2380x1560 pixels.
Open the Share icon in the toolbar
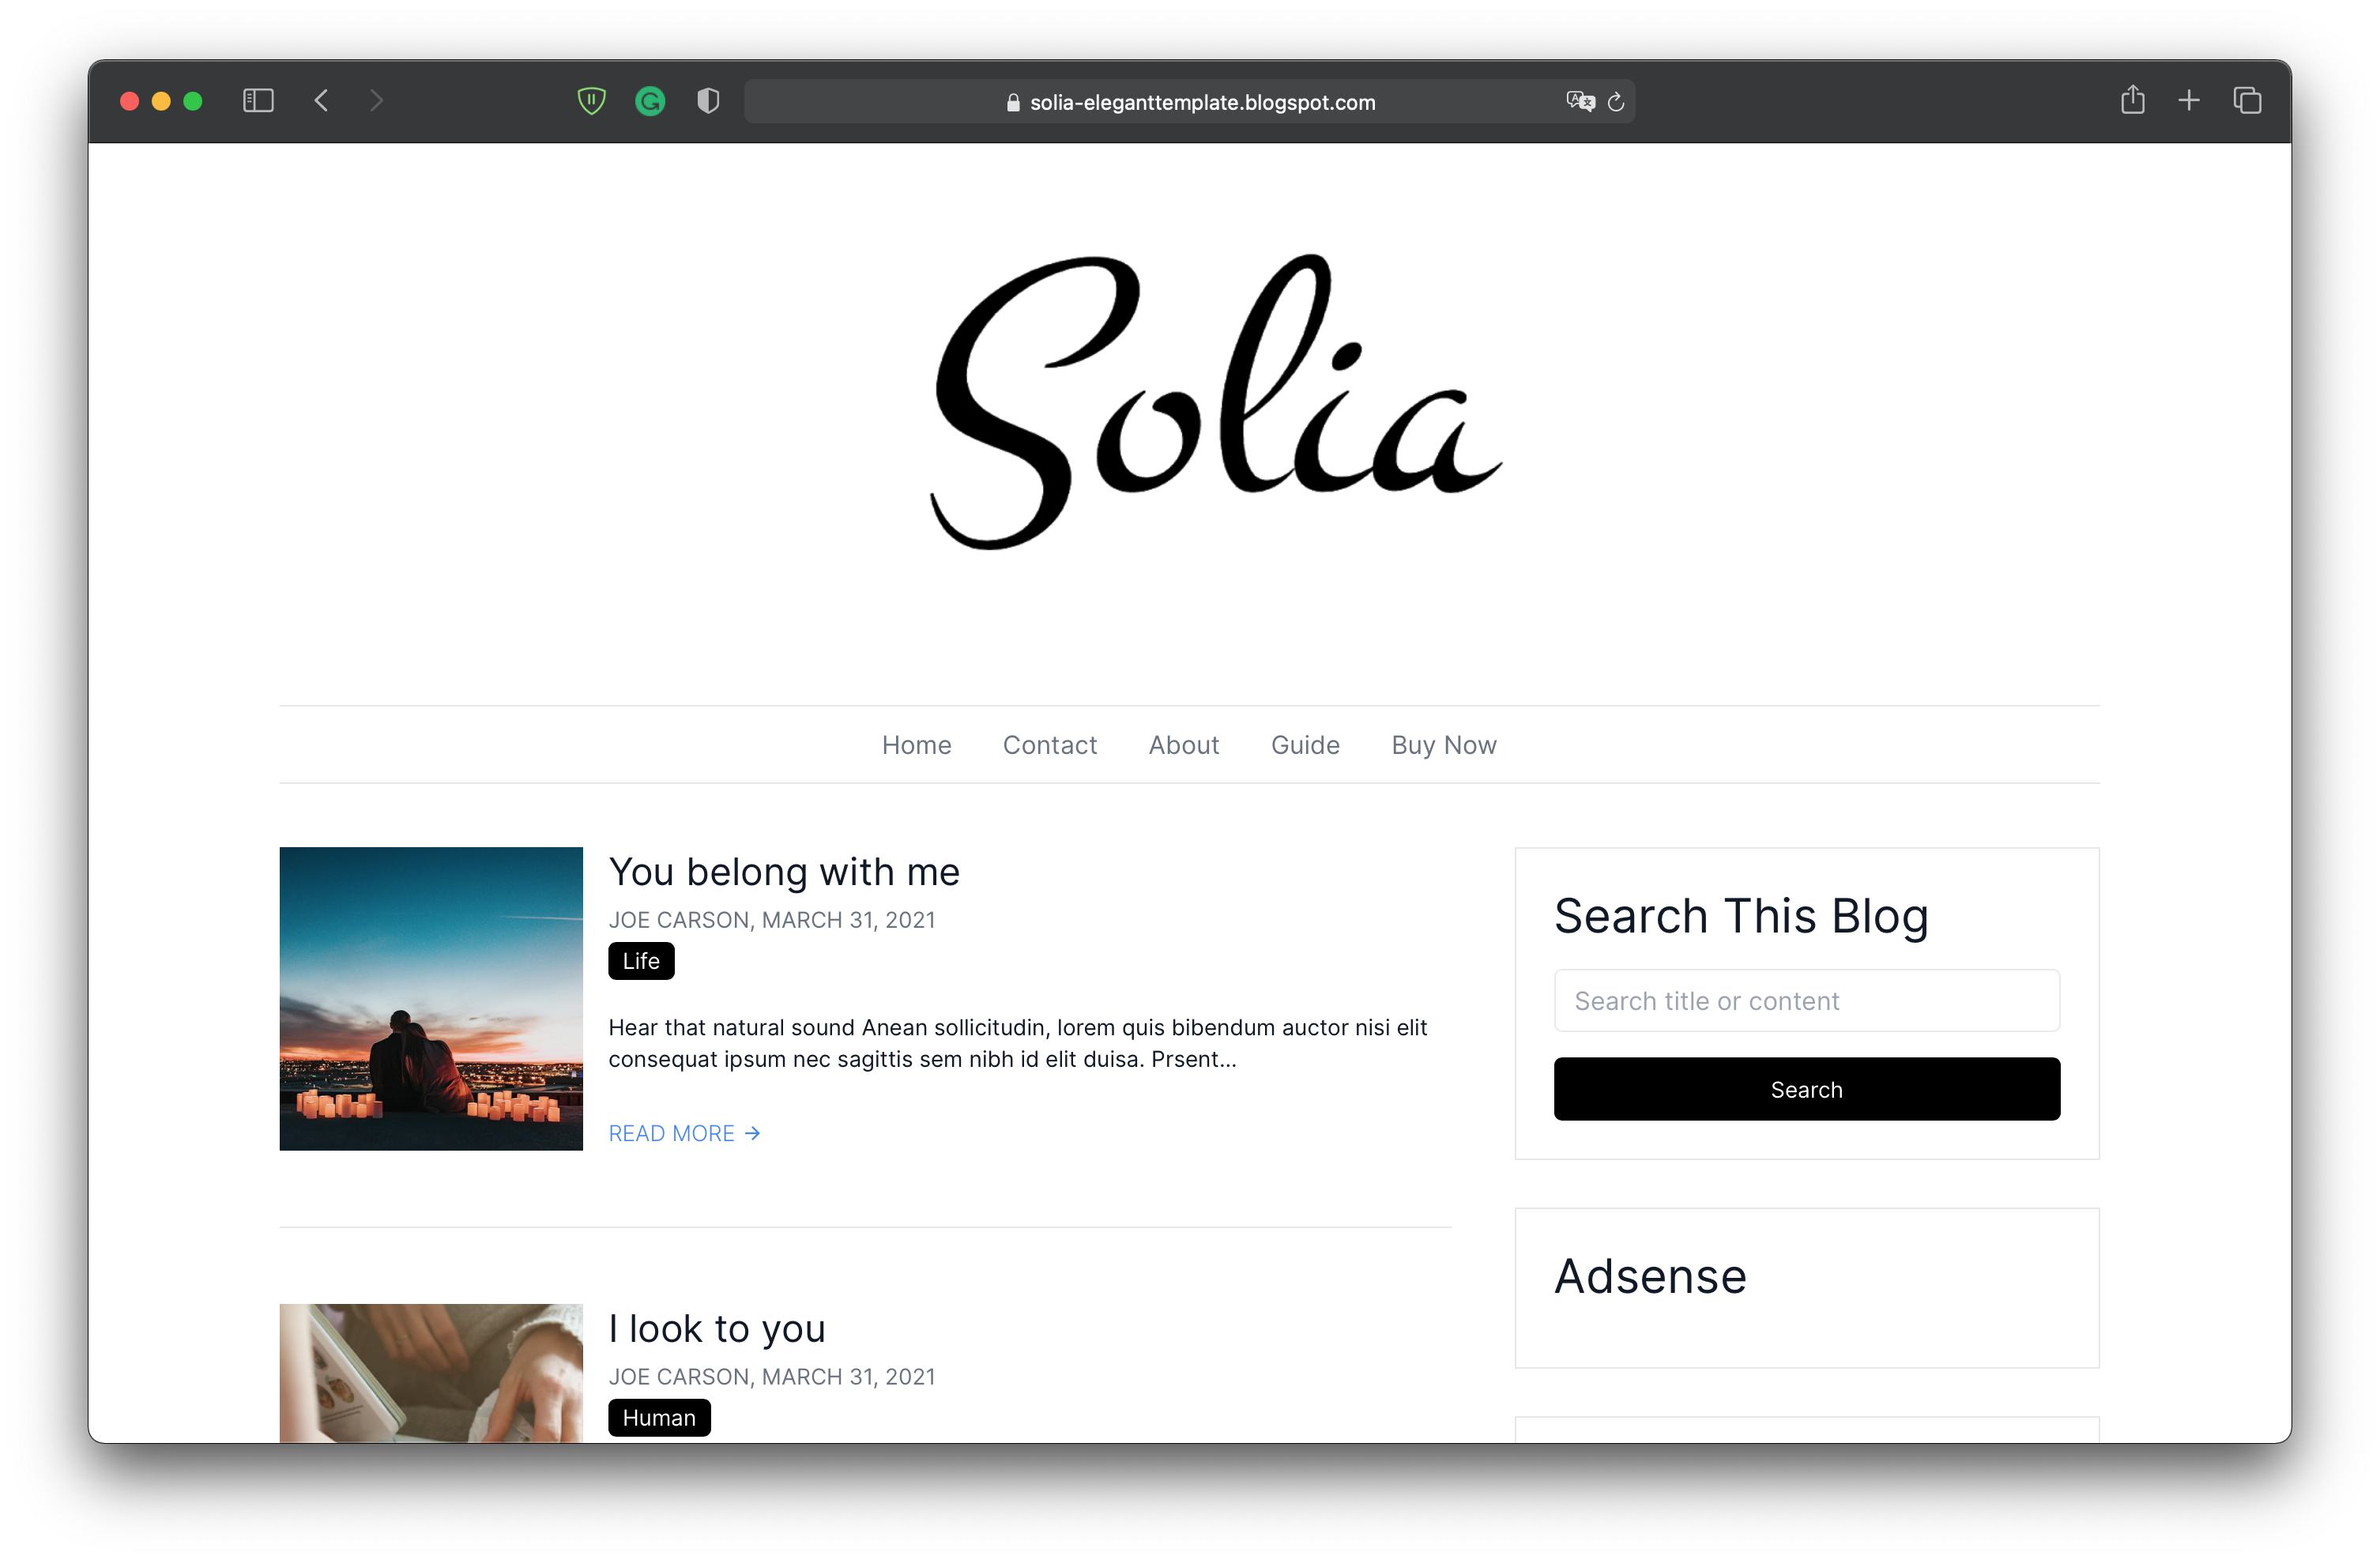pyautogui.click(x=2133, y=100)
